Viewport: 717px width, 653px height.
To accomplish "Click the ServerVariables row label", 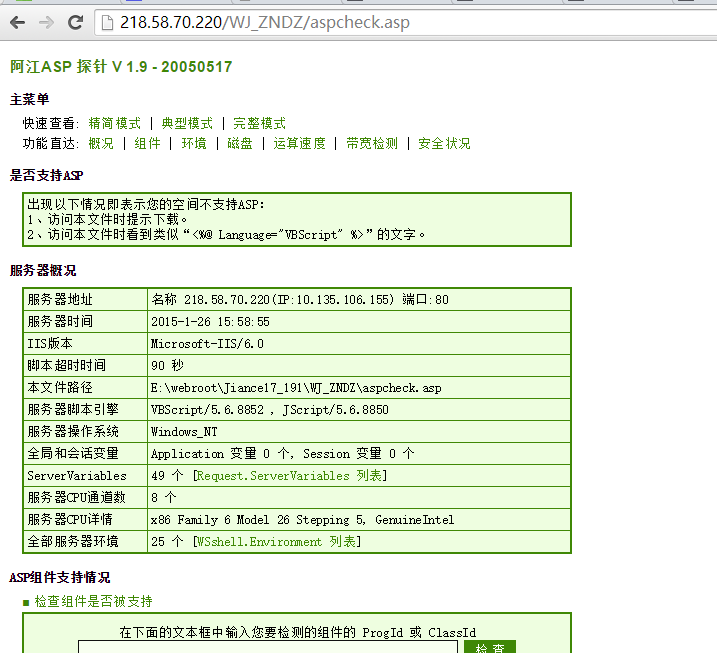I will click(x=77, y=476).
